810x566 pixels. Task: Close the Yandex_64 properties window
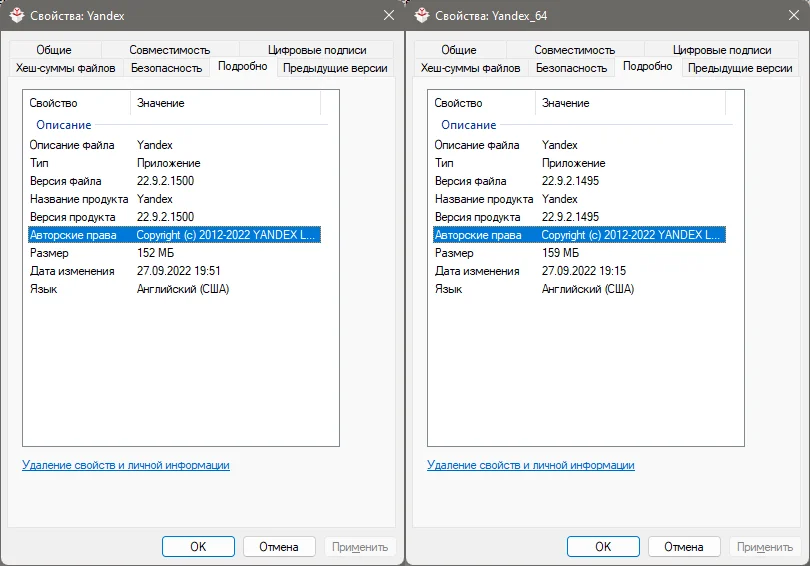point(794,15)
